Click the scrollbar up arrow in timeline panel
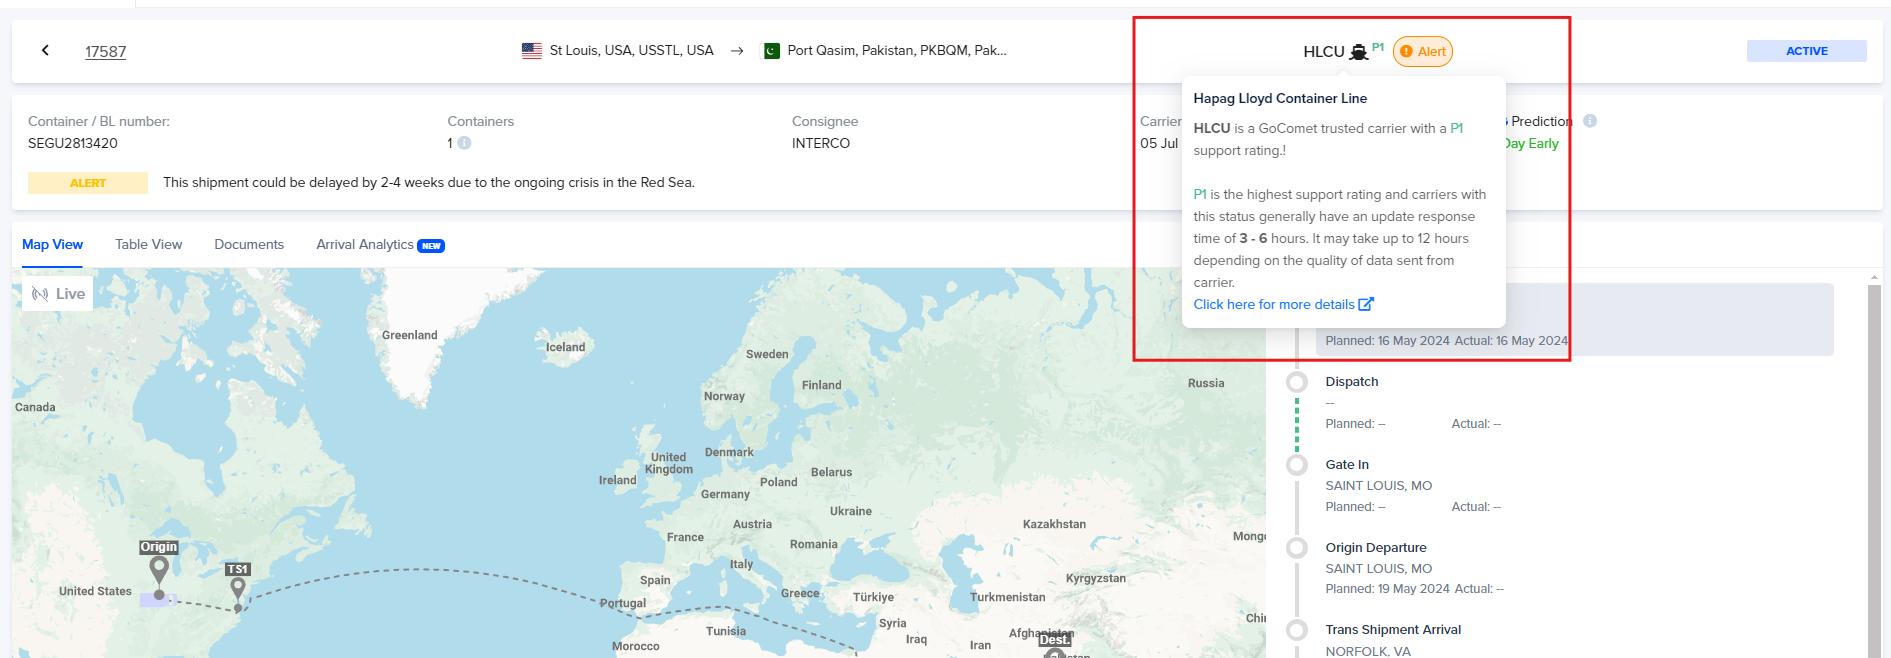Viewport: 1891px width, 658px height. 1874,277
